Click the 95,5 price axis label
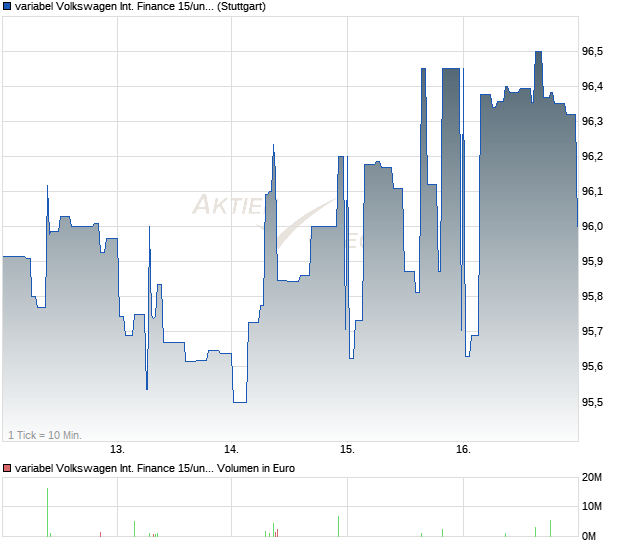 (593, 402)
